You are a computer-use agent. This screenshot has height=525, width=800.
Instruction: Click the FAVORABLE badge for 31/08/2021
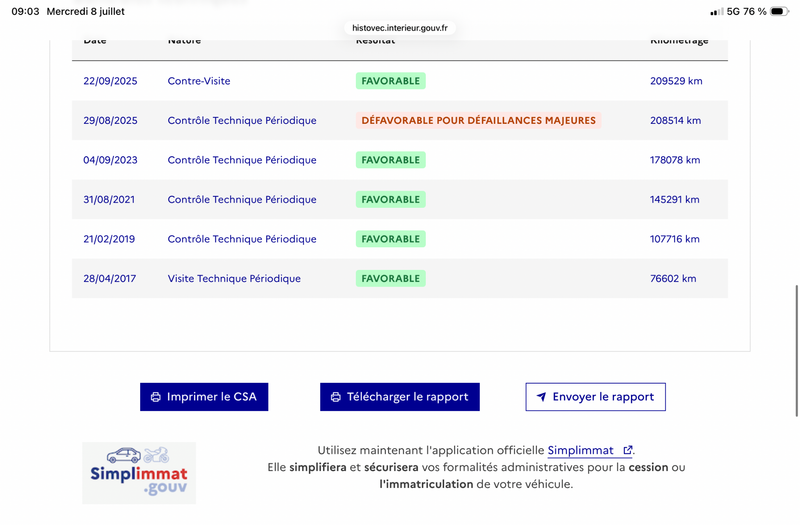[x=391, y=199]
